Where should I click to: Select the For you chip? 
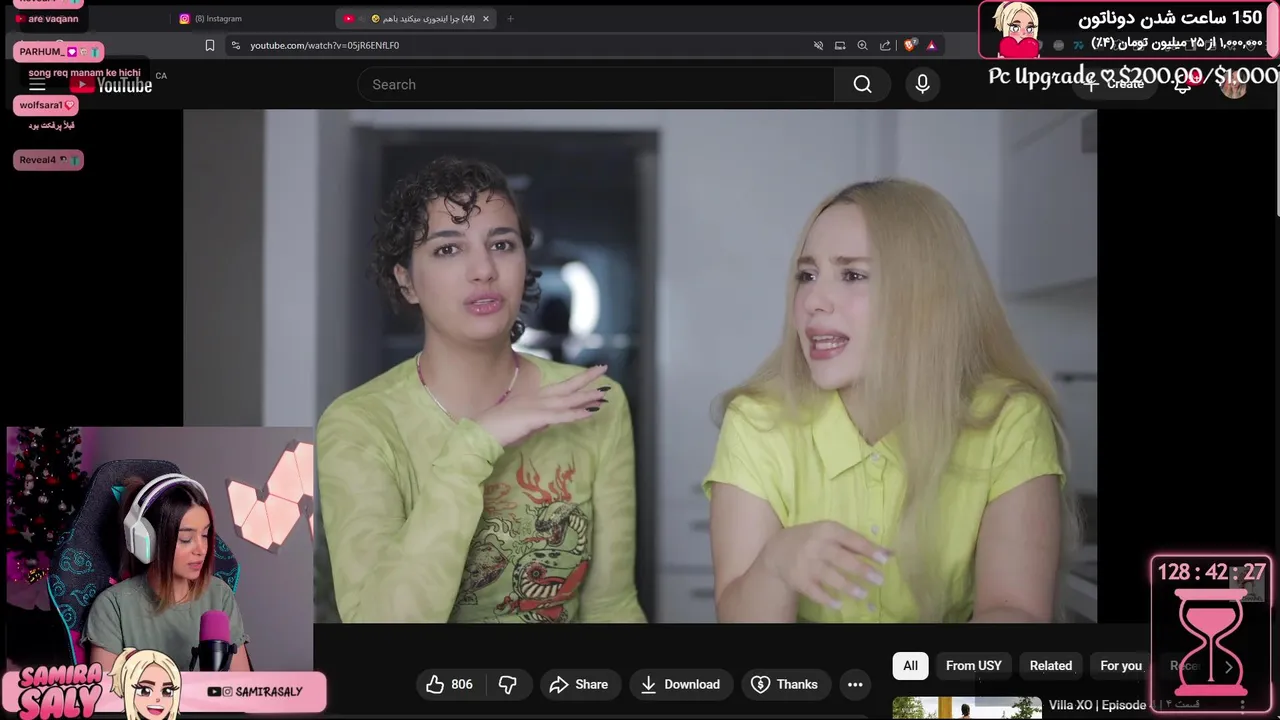(x=1121, y=666)
